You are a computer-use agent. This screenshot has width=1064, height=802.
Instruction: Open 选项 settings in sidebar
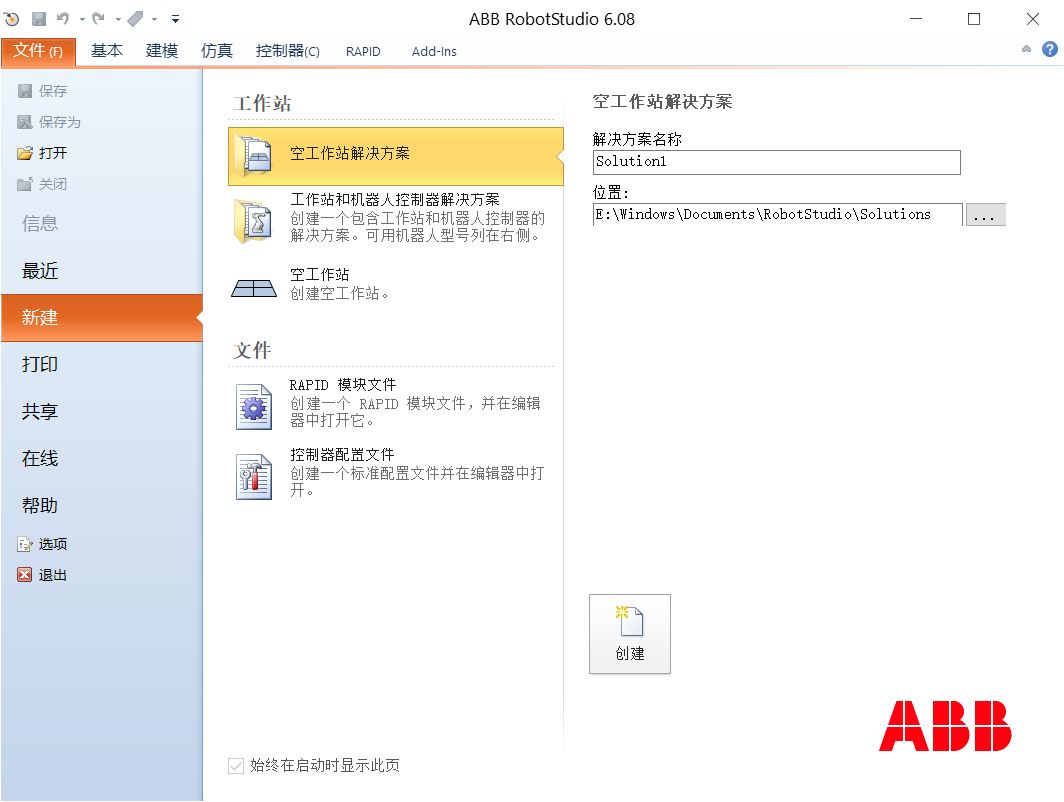(49, 543)
